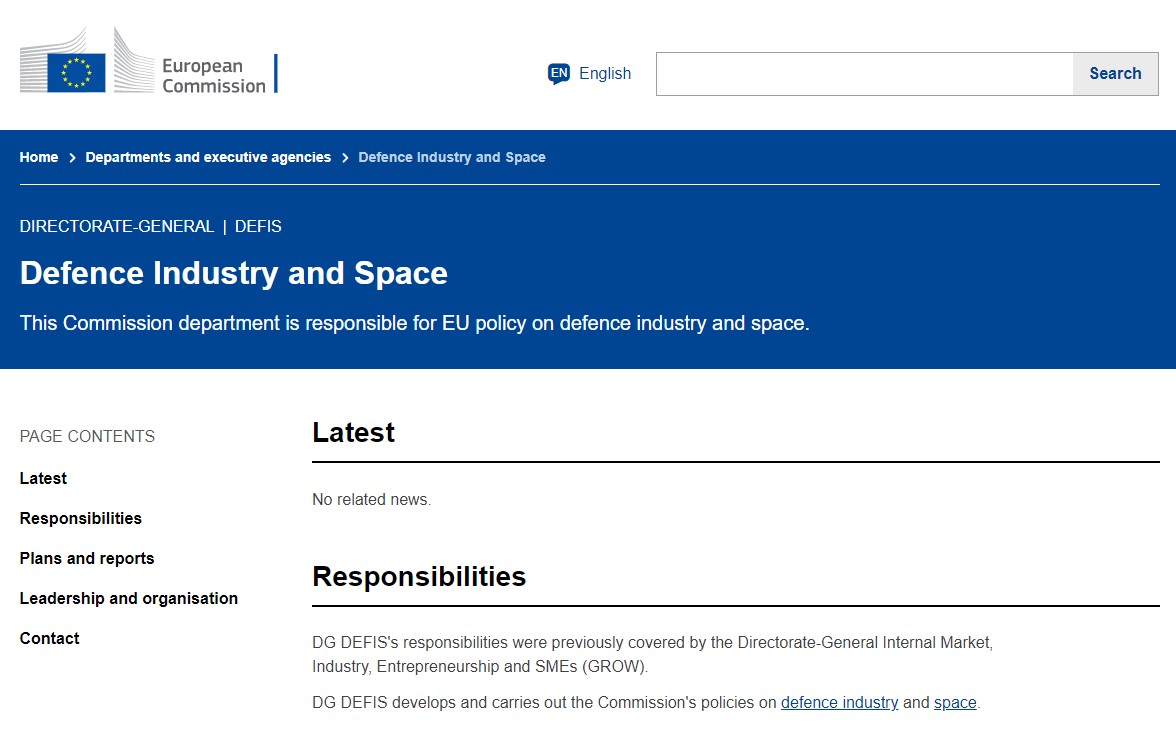Viewport: 1176px width, 742px height.
Task: Open the defence industry hyperlink
Action: [x=839, y=702]
